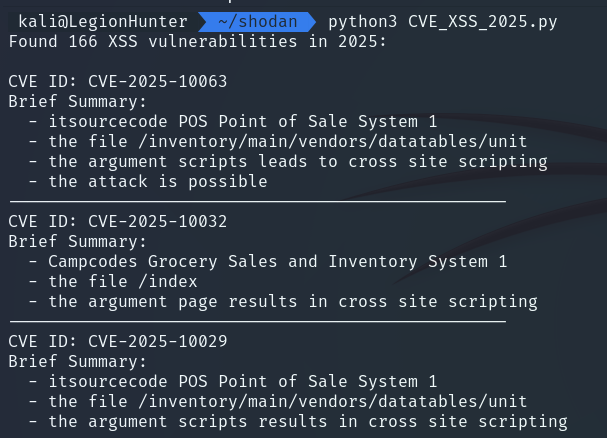This screenshot has width=607, height=438.
Task: Click the separator line below CVE-2025-10032 entry
Action: [258, 321]
